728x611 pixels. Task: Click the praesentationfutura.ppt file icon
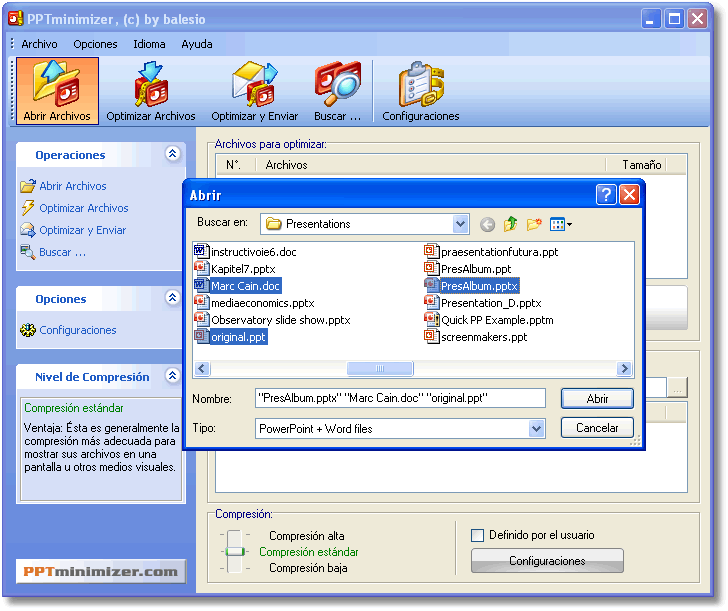click(431, 251)
